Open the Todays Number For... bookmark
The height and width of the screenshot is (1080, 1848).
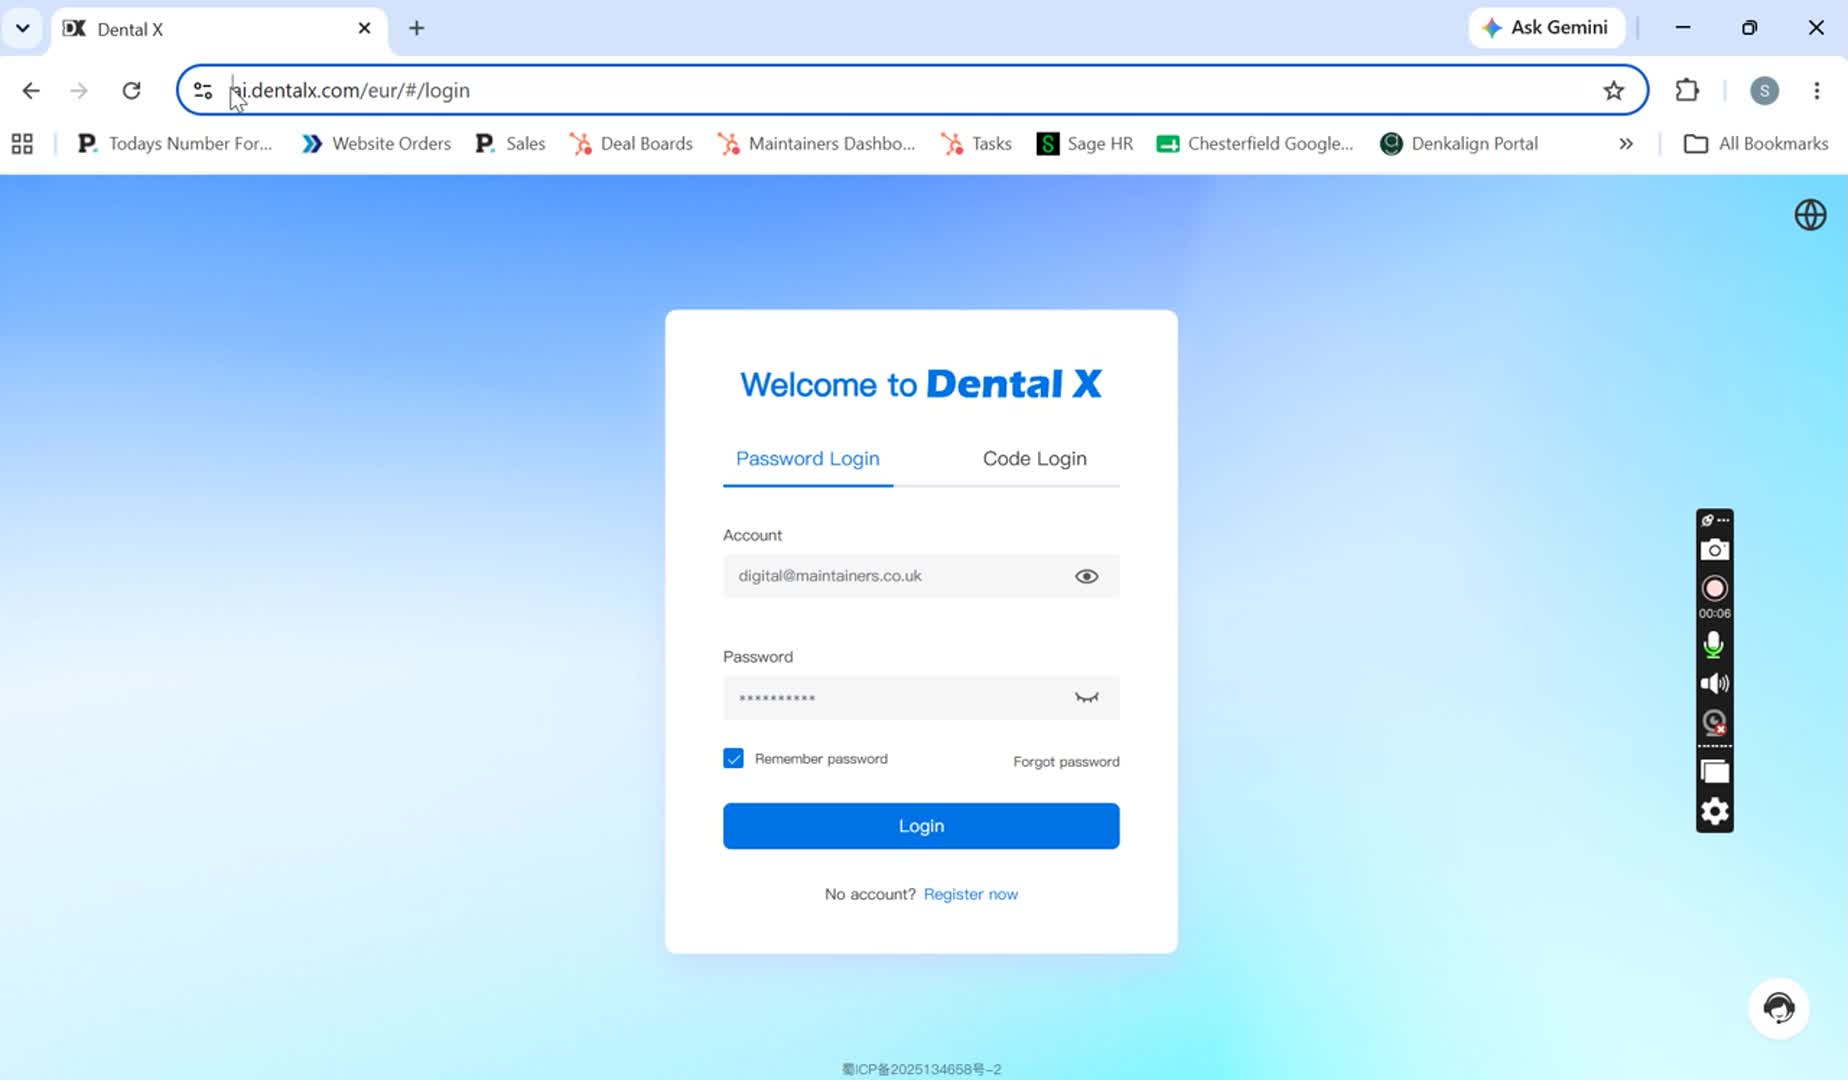175,144
